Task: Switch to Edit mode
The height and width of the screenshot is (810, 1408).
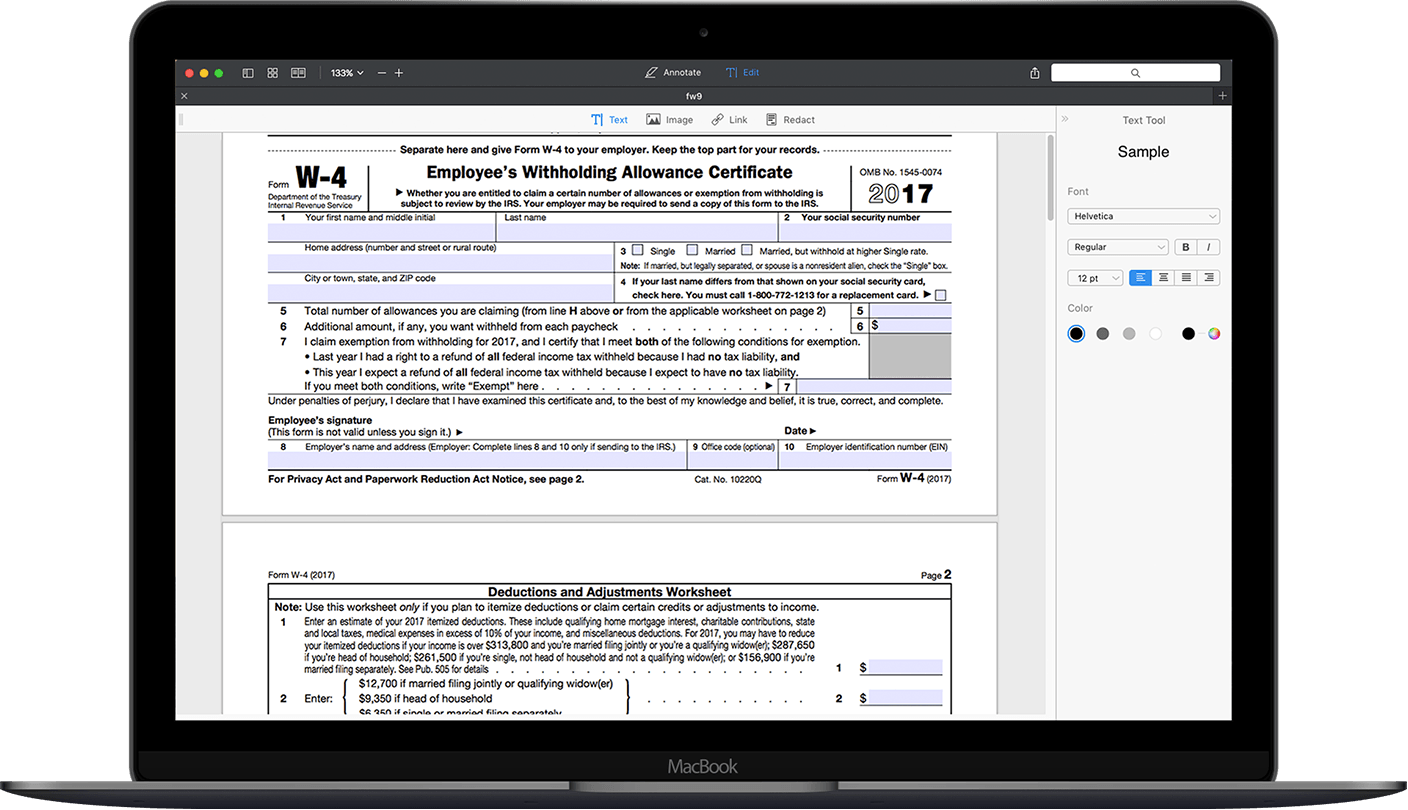Action: (x=742, y=73)
